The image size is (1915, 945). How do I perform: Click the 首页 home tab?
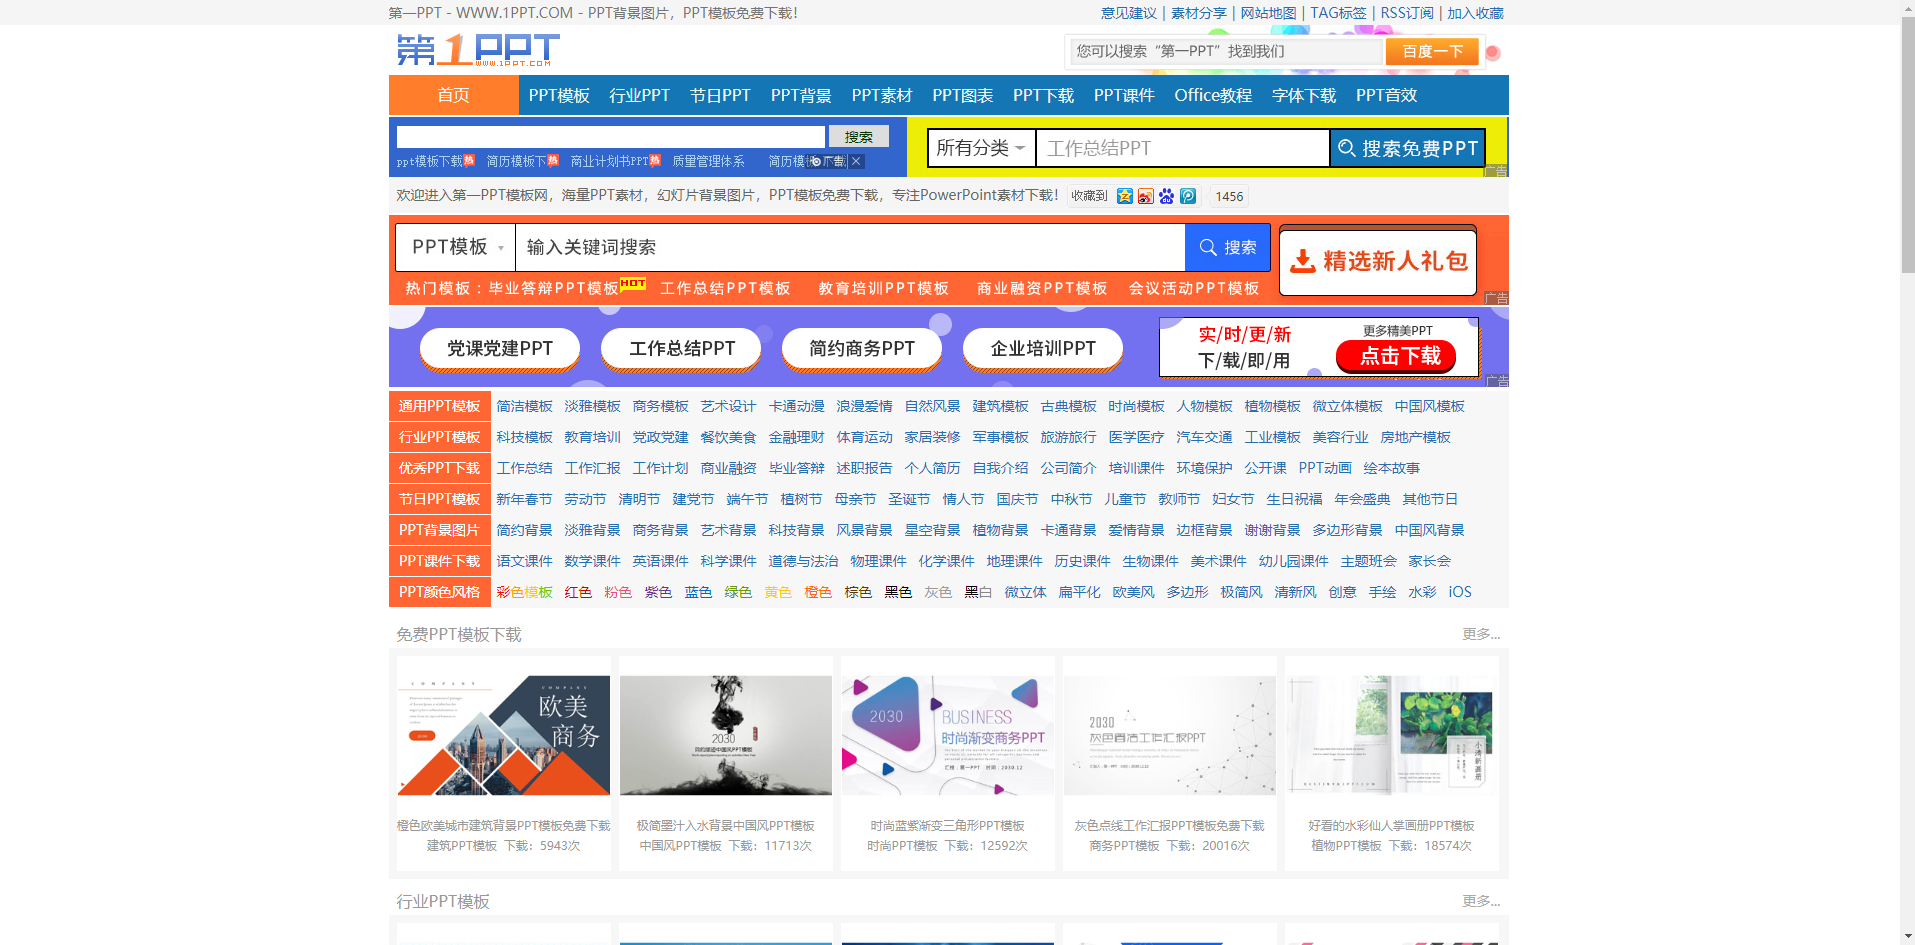453,95
